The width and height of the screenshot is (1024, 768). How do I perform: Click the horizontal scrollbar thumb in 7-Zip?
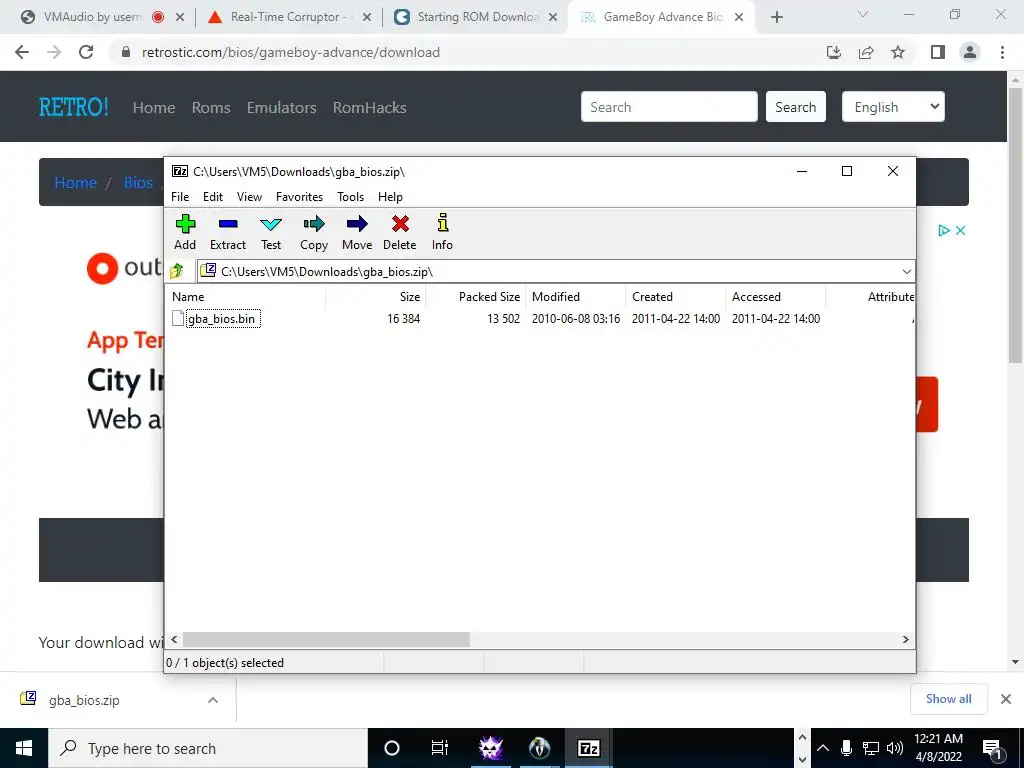coord(326,639)
